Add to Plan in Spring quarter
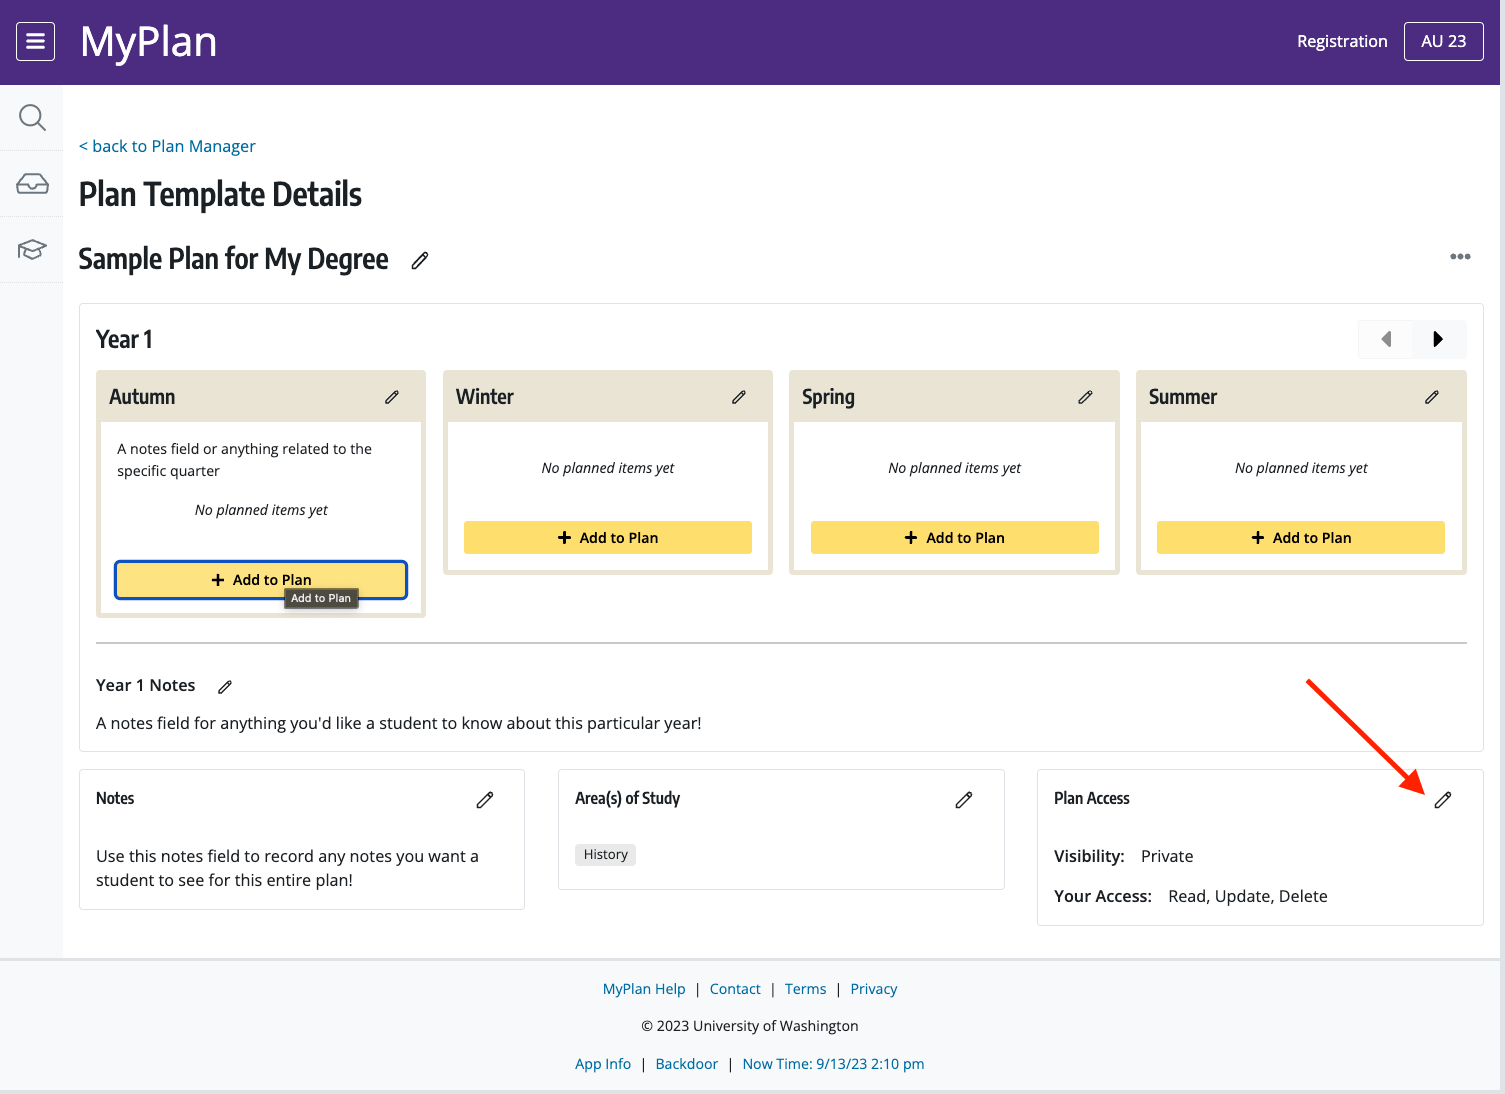1505x1094 pixels. click(x=955, y=537)
